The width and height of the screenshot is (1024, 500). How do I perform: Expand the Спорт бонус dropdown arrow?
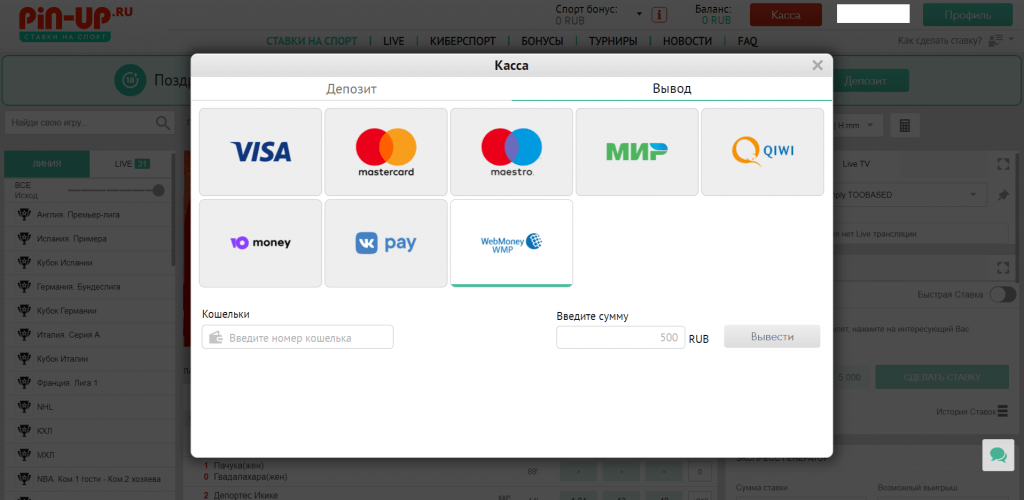click(x=639, y=14)
